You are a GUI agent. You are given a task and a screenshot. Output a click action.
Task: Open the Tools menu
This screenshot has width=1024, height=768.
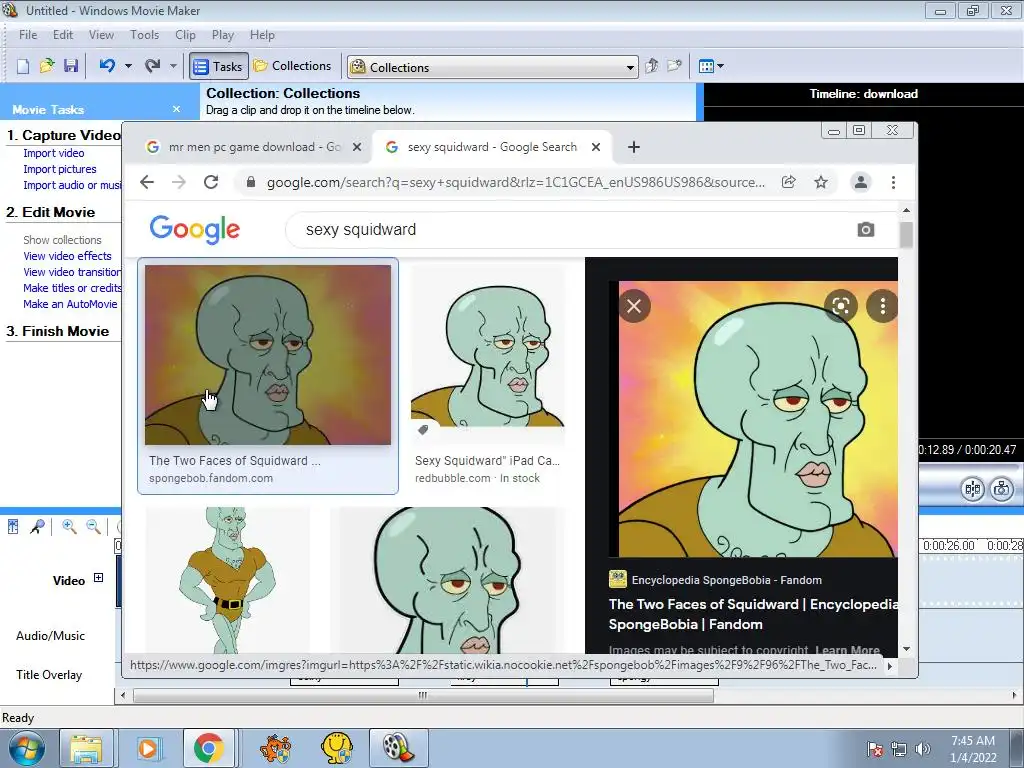[144, 35]
